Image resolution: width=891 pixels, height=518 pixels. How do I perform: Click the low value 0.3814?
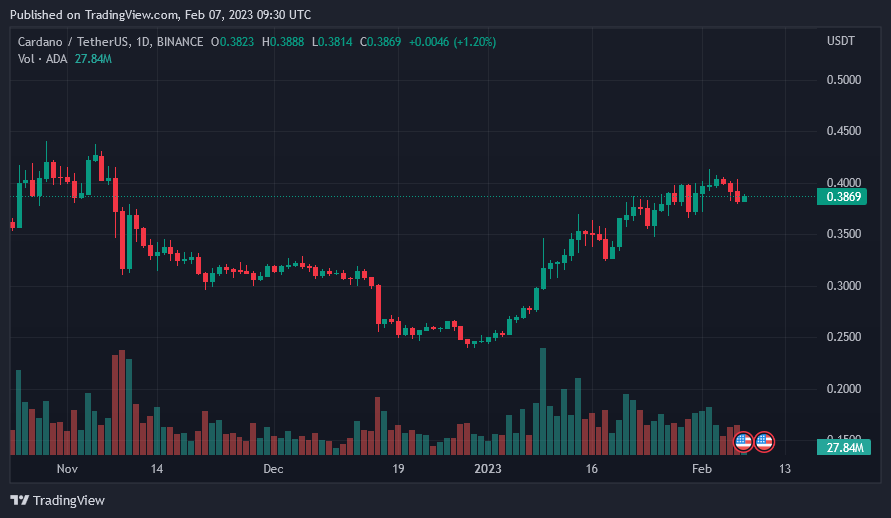335,42
